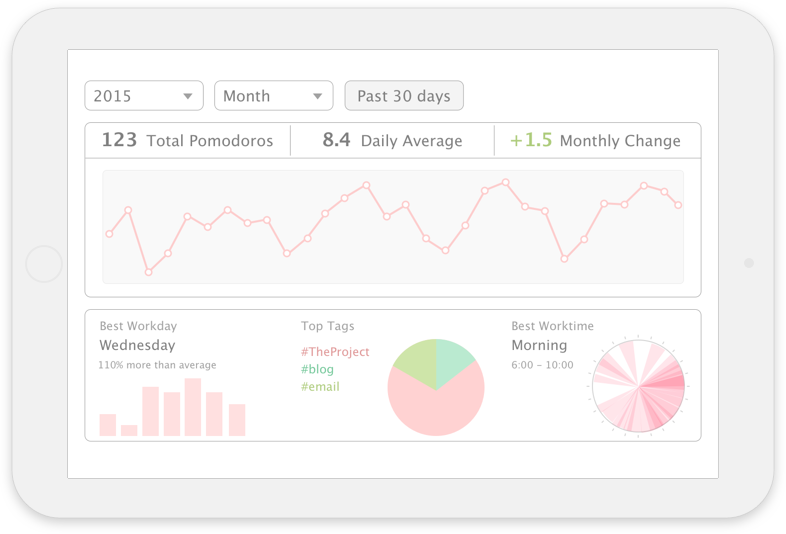Click the Wednesday best workday label
The height and width of the screenshot is (534, 786).
pyautogui.click(x=137, y=345)
